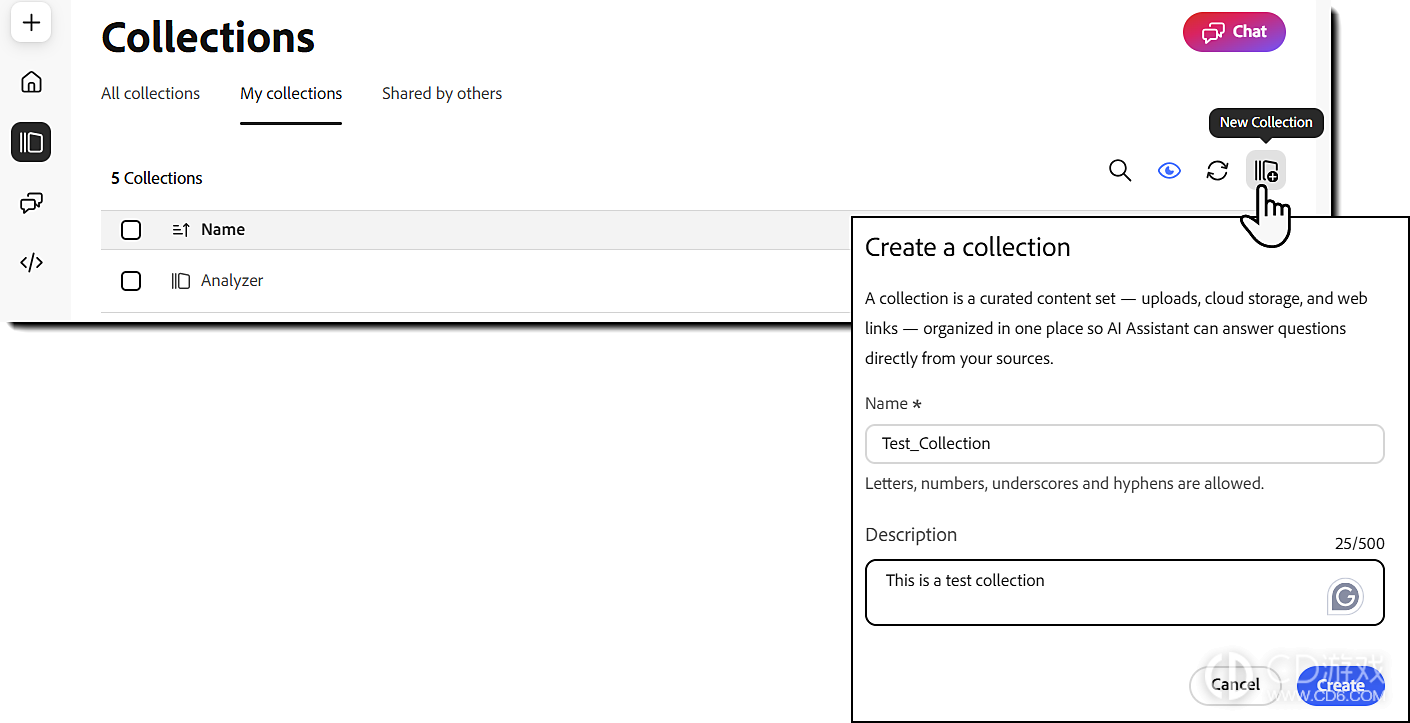This screenshot has height=723, width=1410.
Task: Select the Collections icon in the sidebar
Action: (x=31, y=142)
